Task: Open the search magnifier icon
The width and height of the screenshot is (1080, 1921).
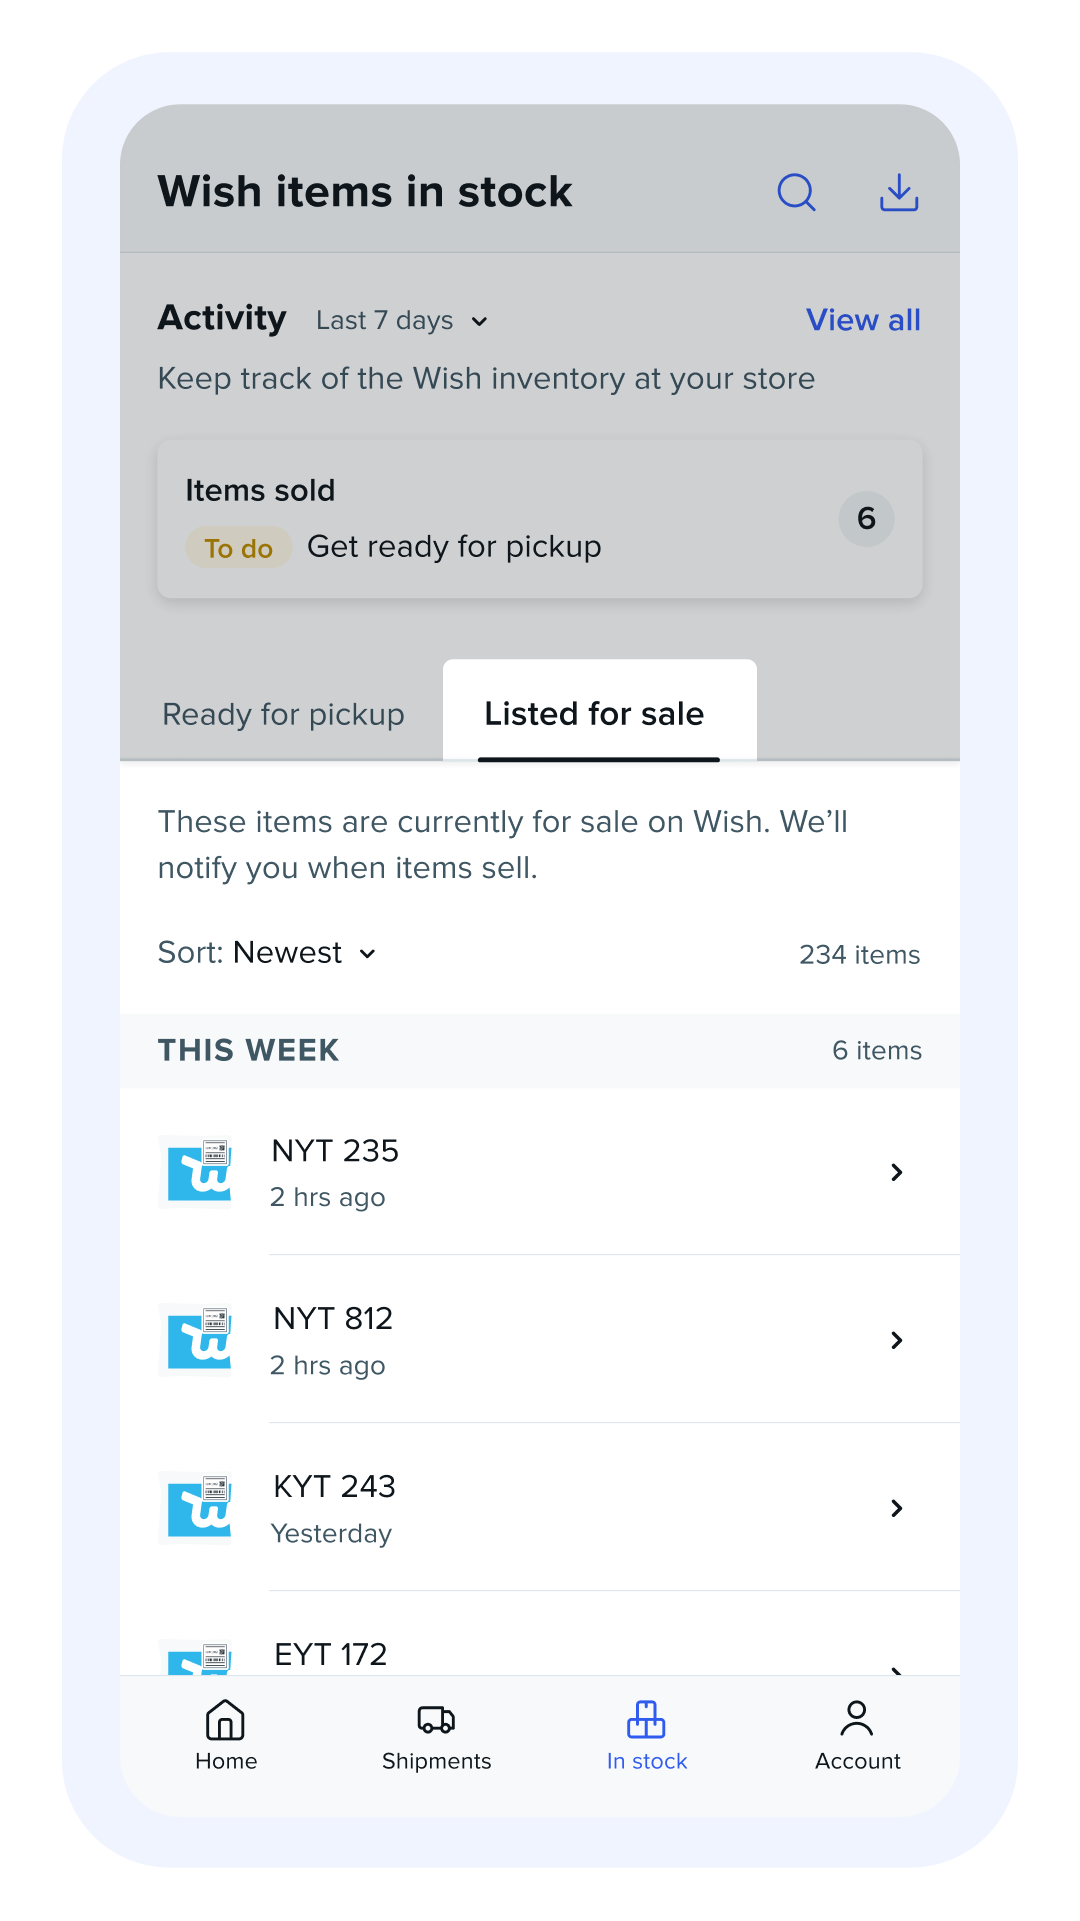Action: point(796,192)
